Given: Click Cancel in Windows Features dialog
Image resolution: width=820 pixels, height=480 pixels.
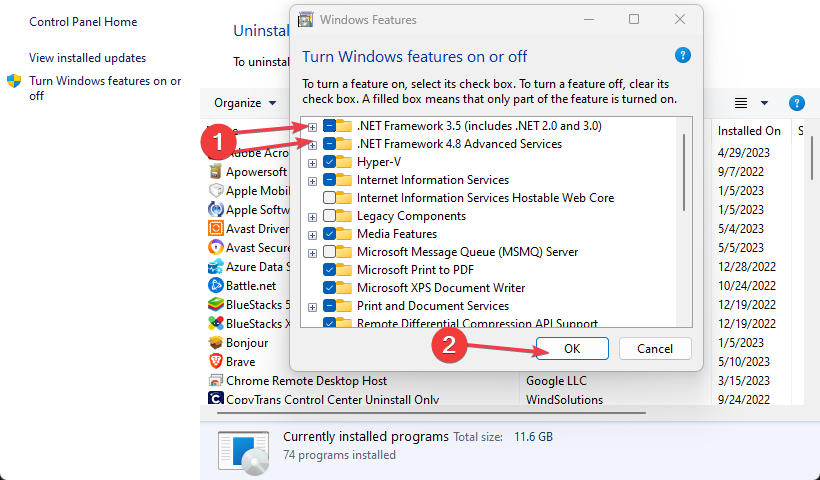Looking at the screenshot, I should (x=655, y=349).
